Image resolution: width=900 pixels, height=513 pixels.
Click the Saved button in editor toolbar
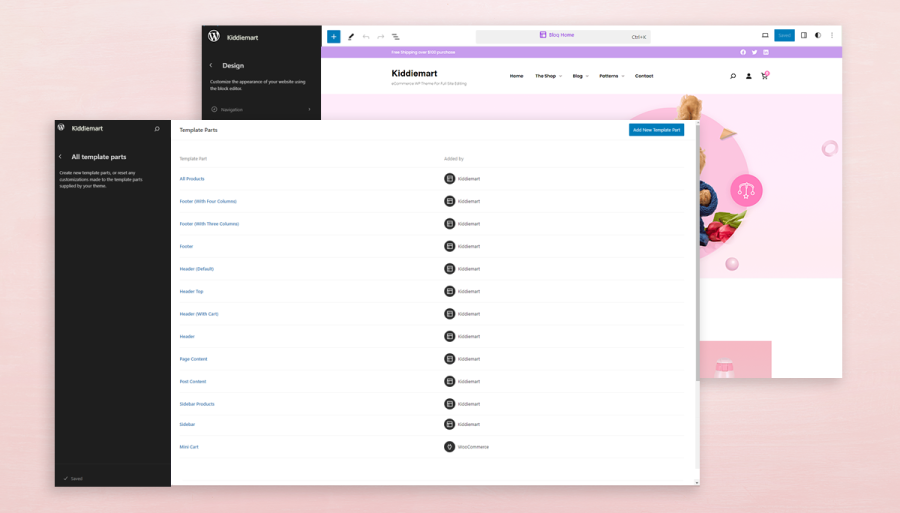point(784,36)
